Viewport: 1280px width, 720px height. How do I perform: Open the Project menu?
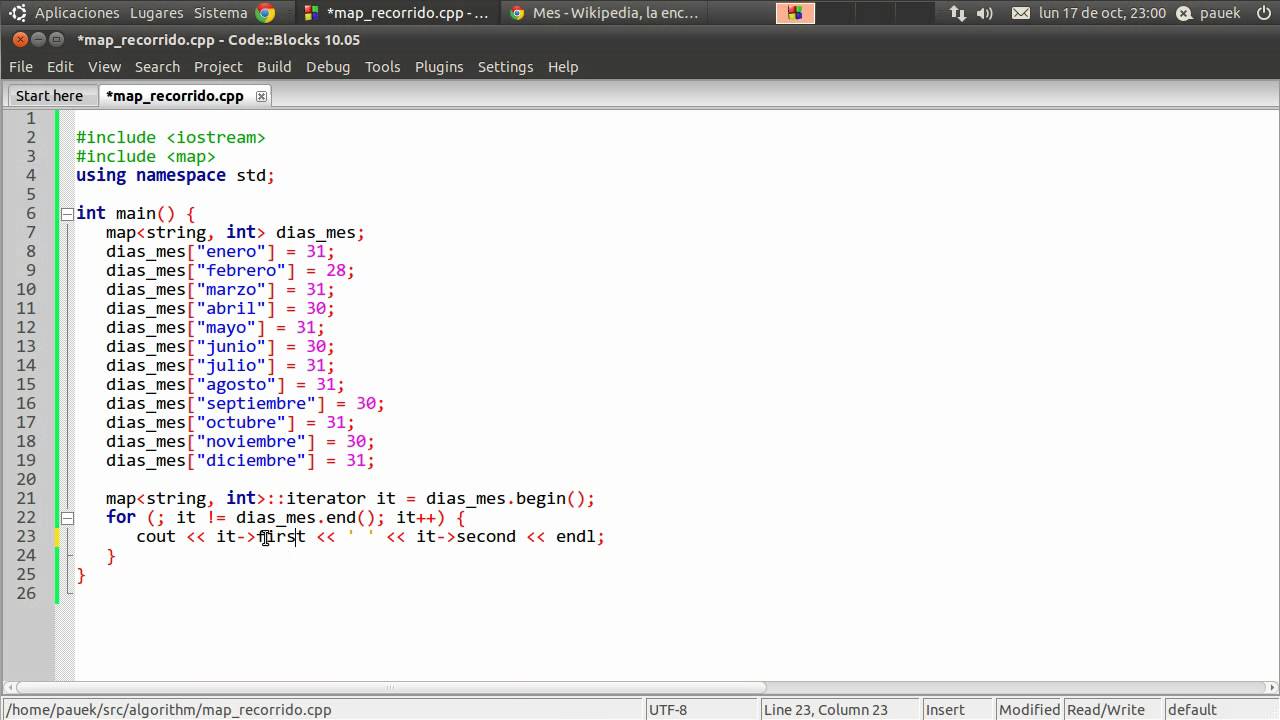coord(218,66)
